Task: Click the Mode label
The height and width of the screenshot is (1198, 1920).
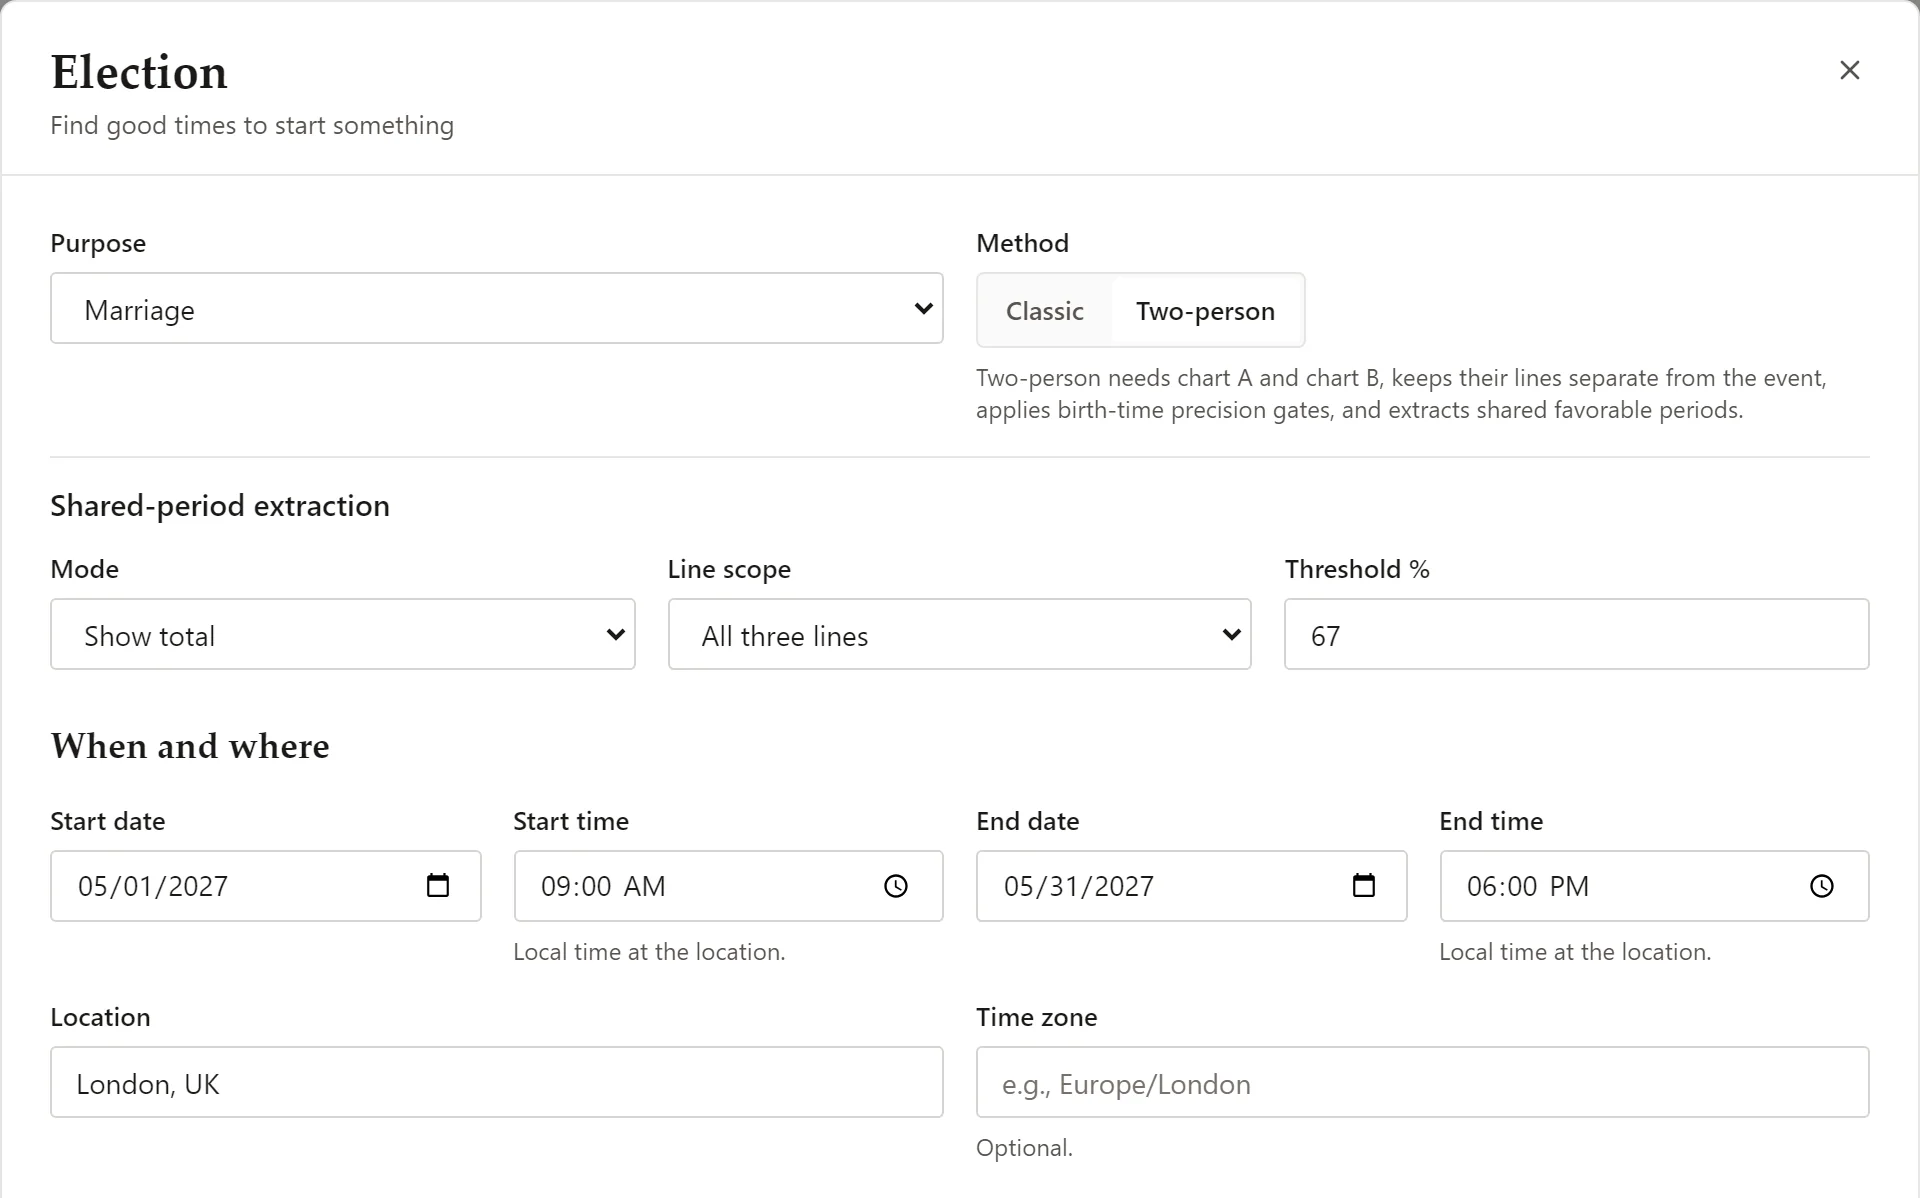Action: click(84, 569)
